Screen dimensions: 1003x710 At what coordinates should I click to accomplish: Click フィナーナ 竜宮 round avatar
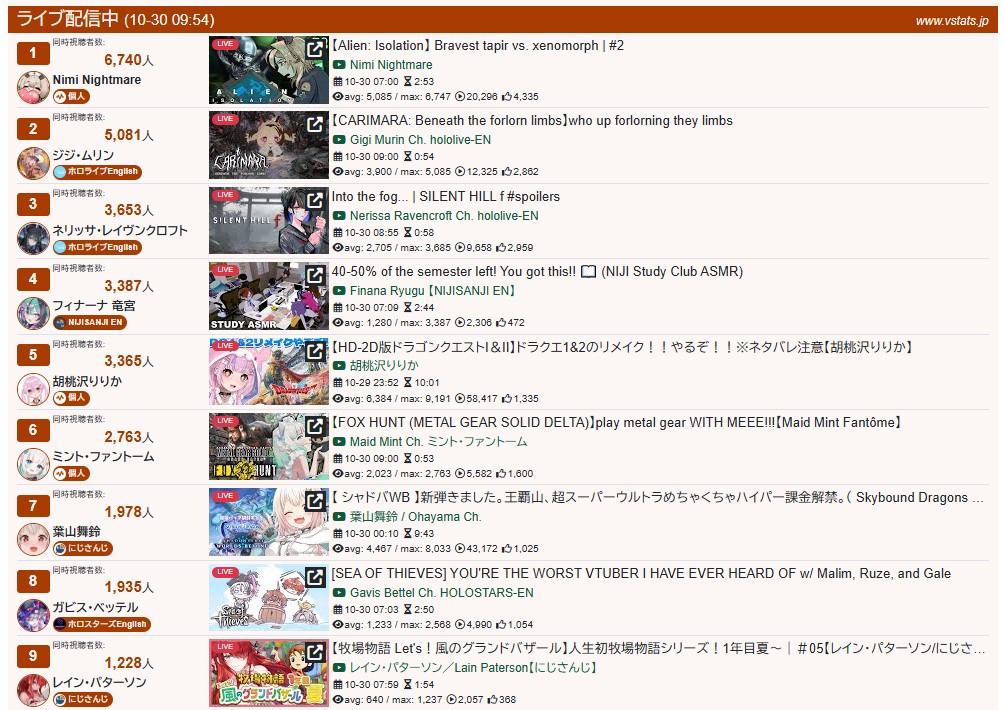tap(33, 313)
